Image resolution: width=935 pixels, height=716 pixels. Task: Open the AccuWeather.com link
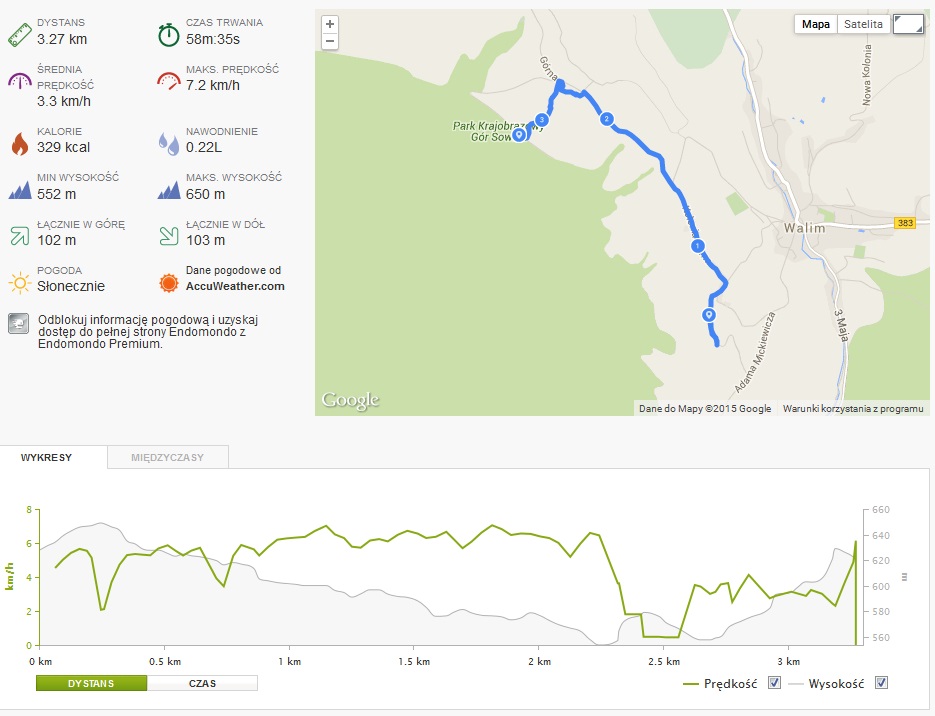[235, 286]
